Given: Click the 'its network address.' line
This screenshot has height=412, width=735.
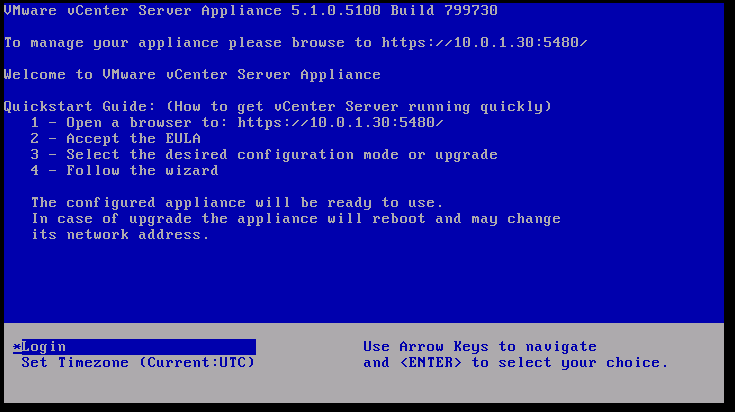Looking at the screenshot, I should point(120,234).
